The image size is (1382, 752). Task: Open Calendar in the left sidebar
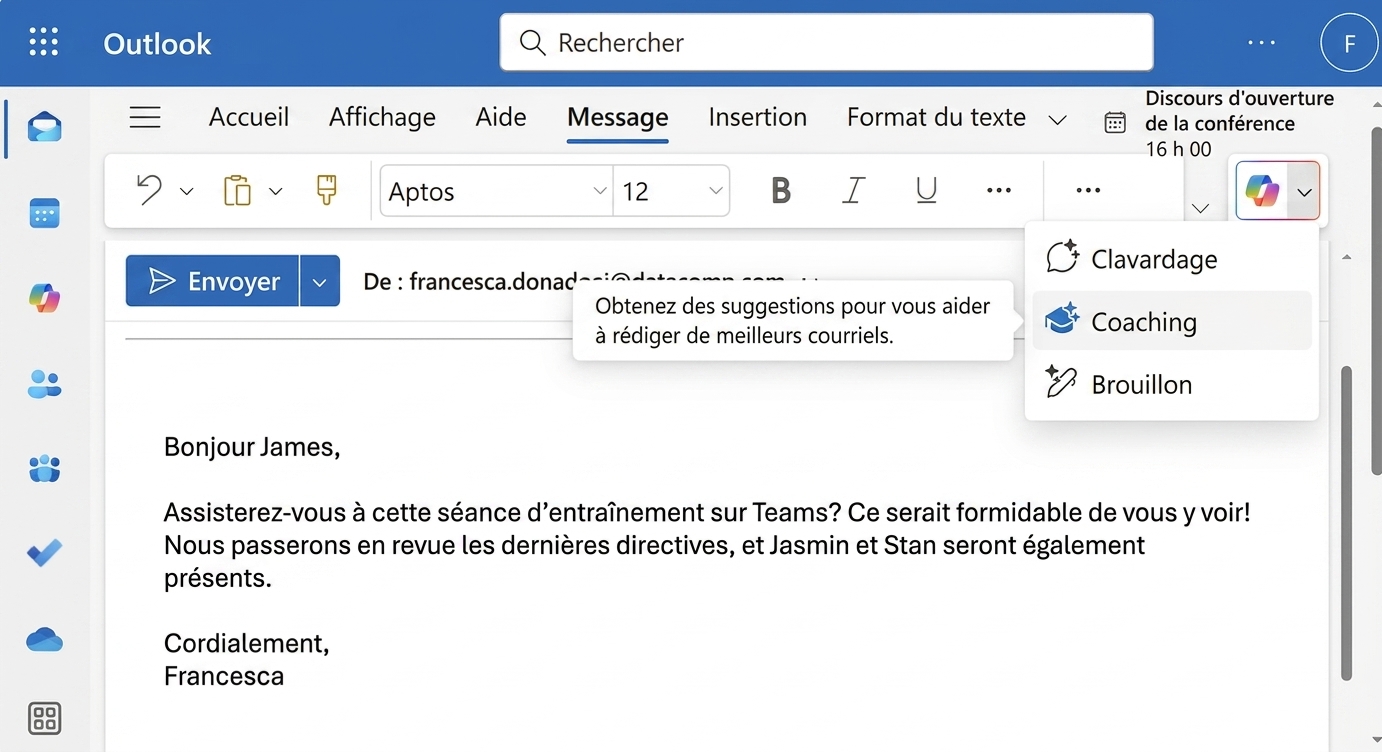click(45, 213)
